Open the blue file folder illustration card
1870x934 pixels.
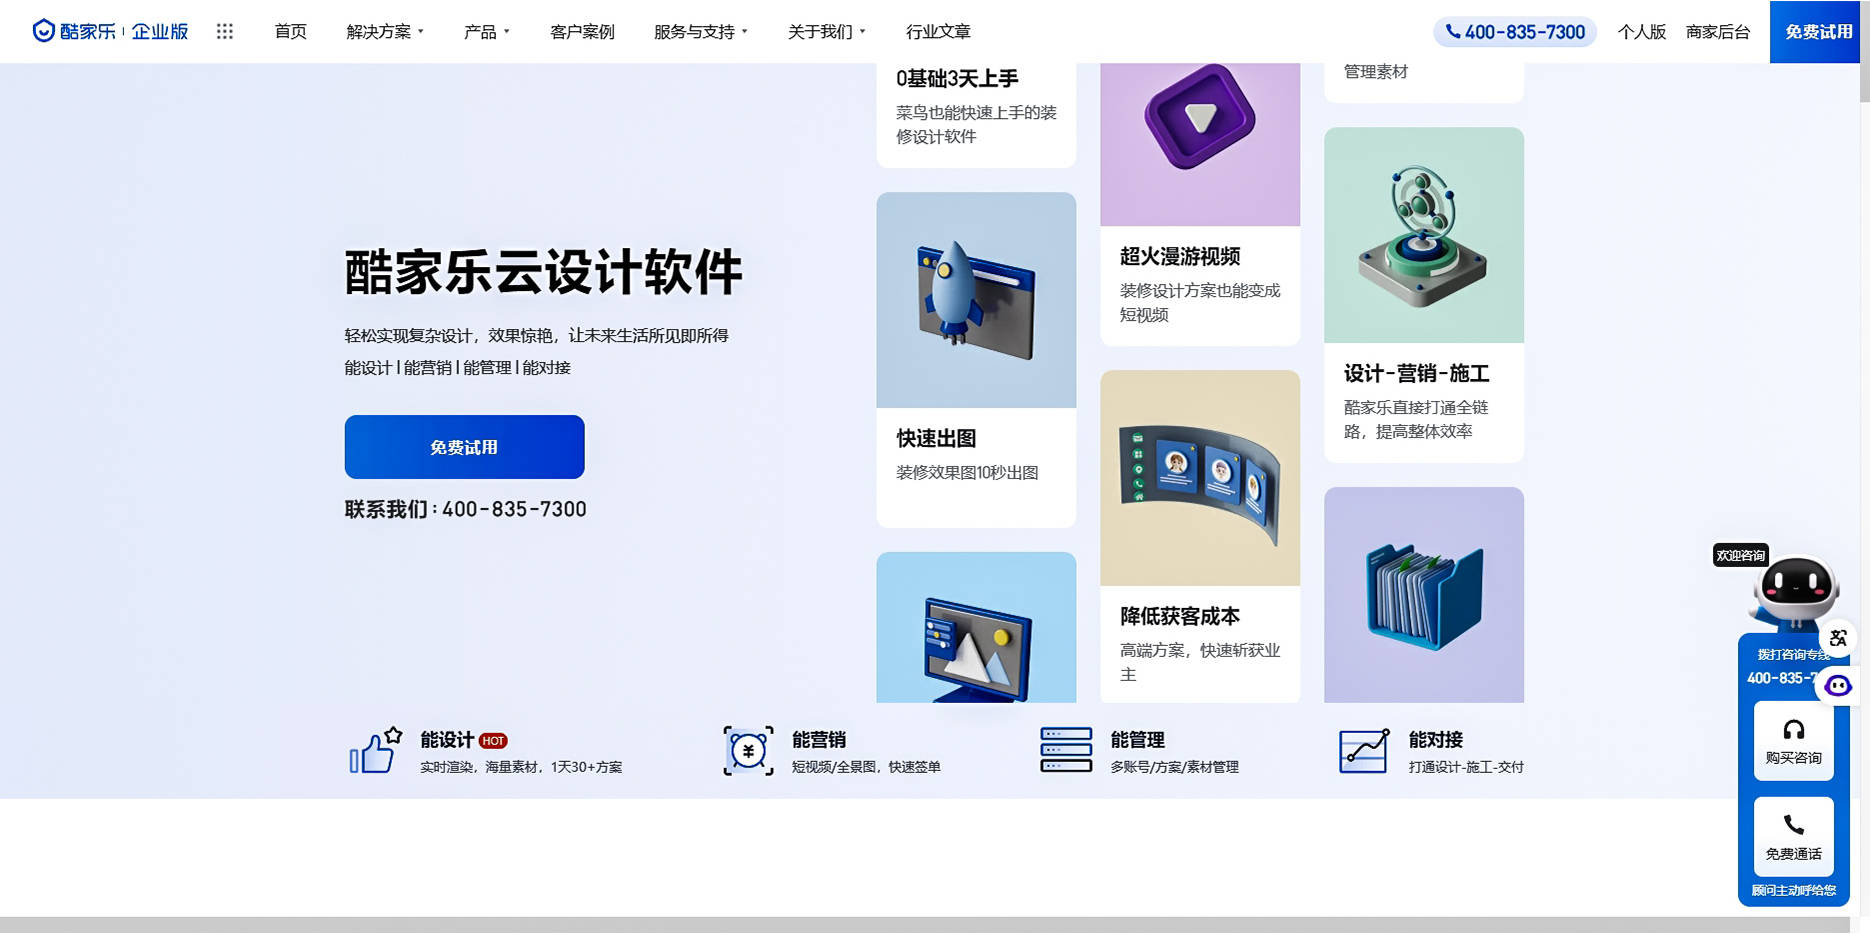coord(1424,595)
